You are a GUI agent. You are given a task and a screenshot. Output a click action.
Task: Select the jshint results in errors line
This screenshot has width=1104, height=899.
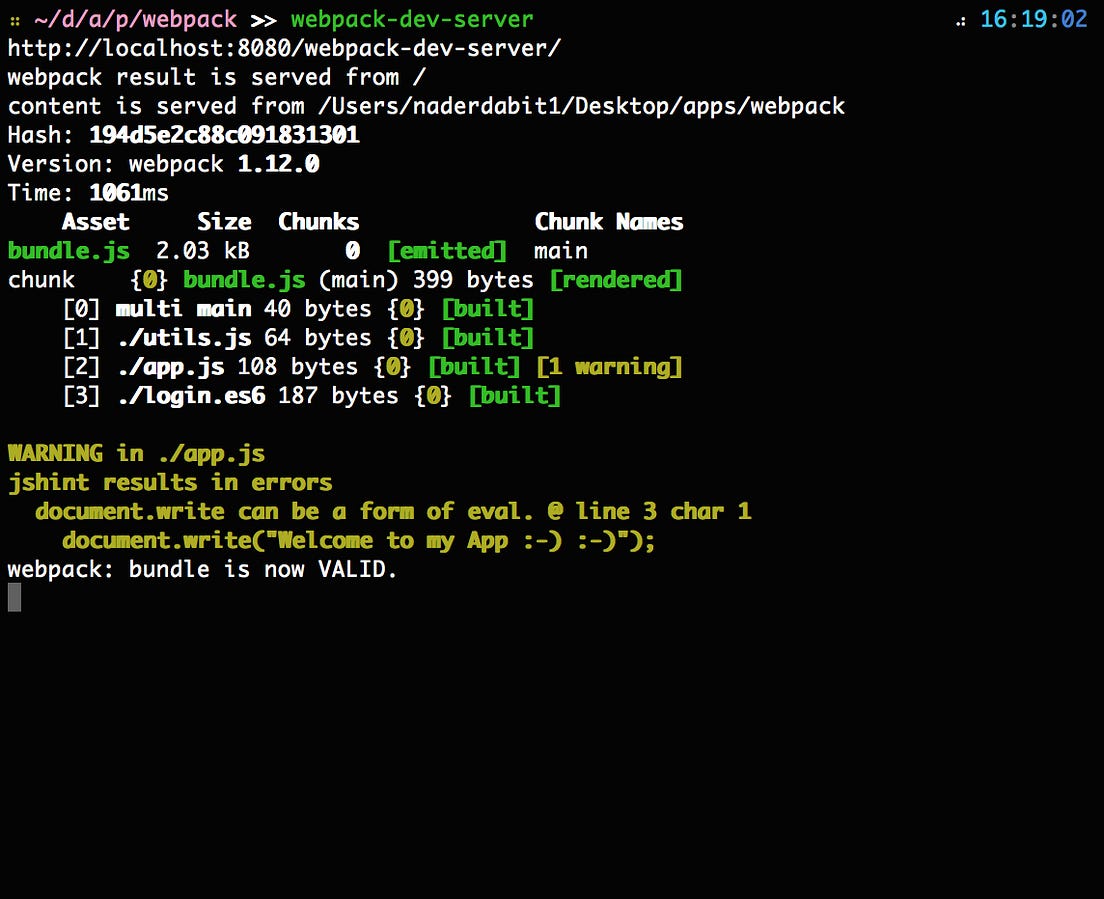click(x=170, y=482)
